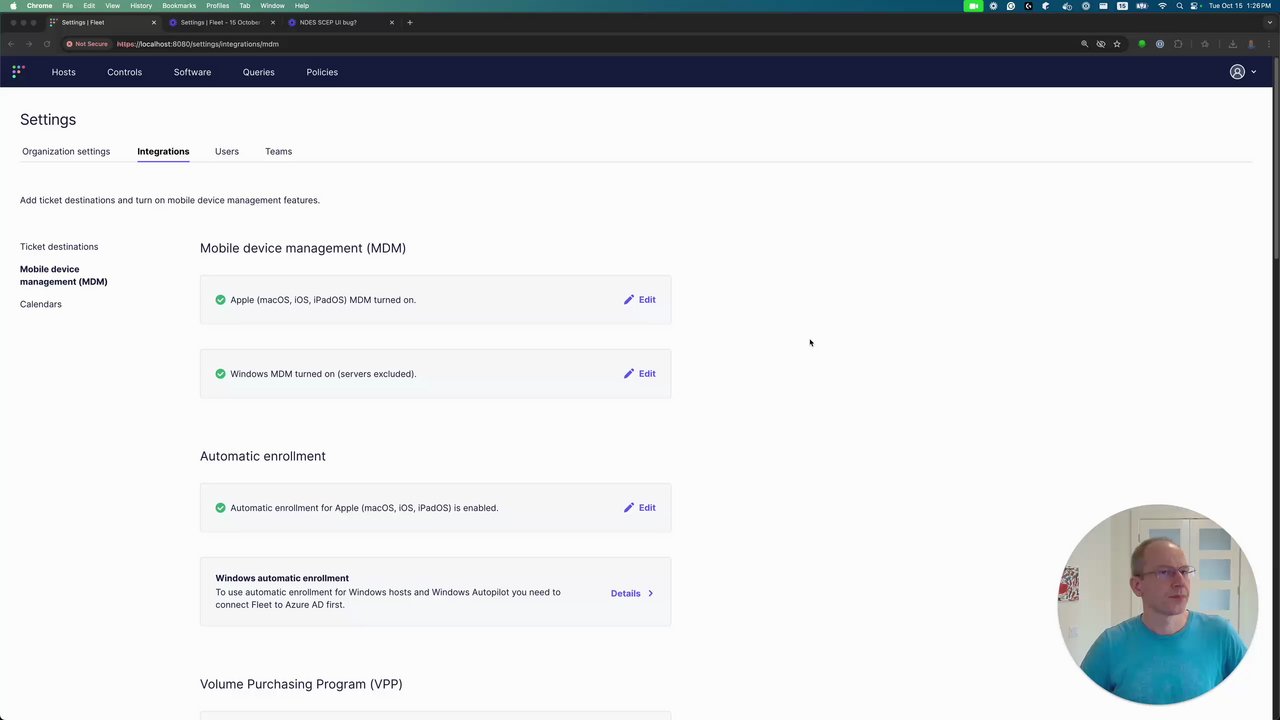The width and height of the screenshot is (1280, 720).
Task: Click green checkmark on Windows MDM row
Action: tap(220, 374)
